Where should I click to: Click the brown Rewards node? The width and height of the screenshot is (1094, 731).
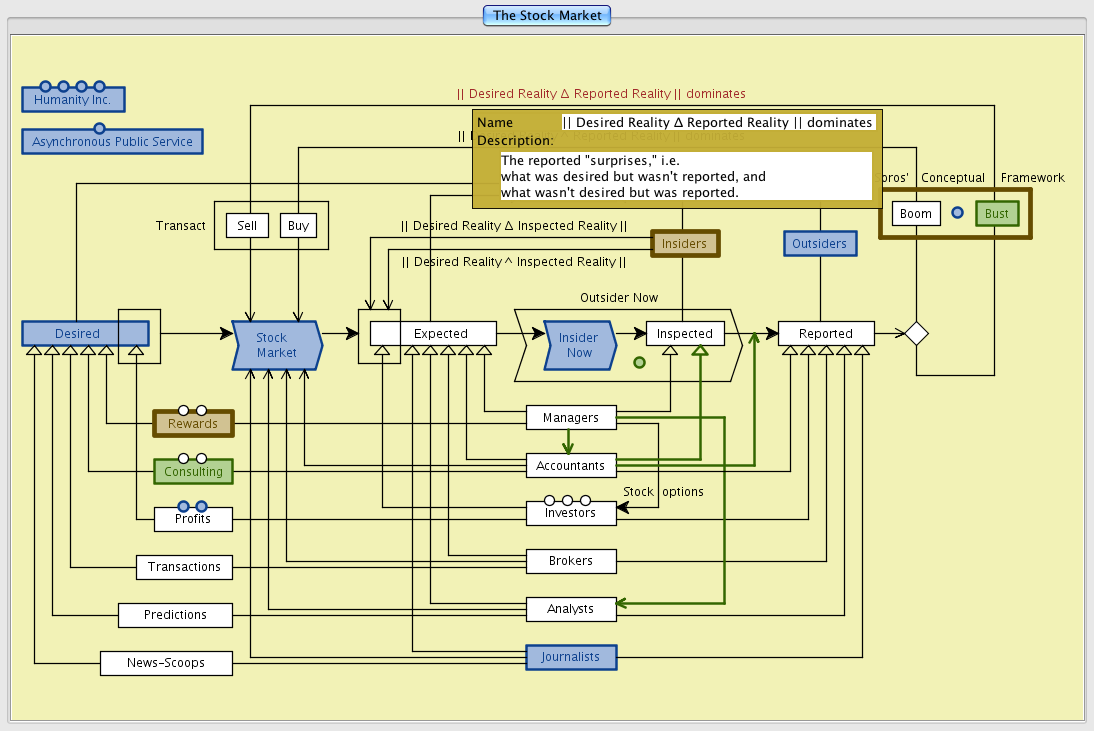click(x=192, y=424)
